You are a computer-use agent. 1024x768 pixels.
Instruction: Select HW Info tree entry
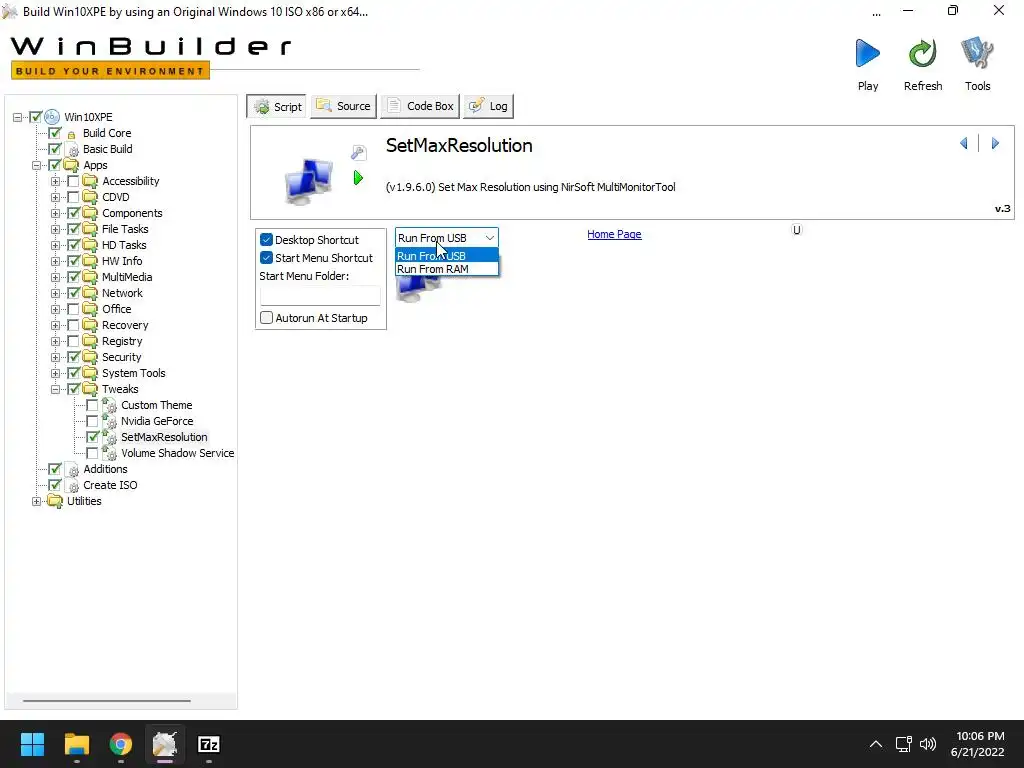(x=121, y=261)
